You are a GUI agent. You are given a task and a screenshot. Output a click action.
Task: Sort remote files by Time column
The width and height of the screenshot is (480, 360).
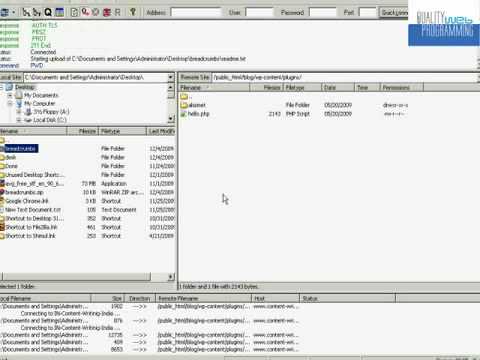pos(367,88)
